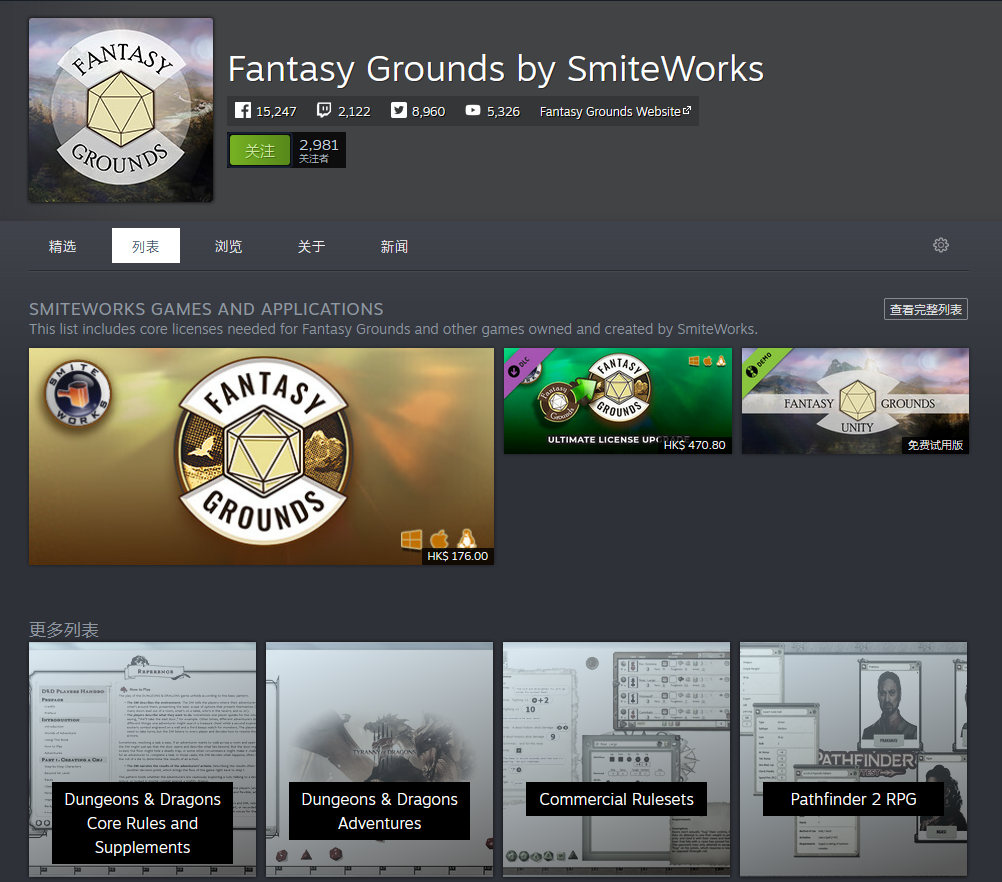This screenshot has width=1002, height=882.
Task: Open the SMITEWORKS GAMES AND APPLICATIONS heading
Action: pos(206,309)
